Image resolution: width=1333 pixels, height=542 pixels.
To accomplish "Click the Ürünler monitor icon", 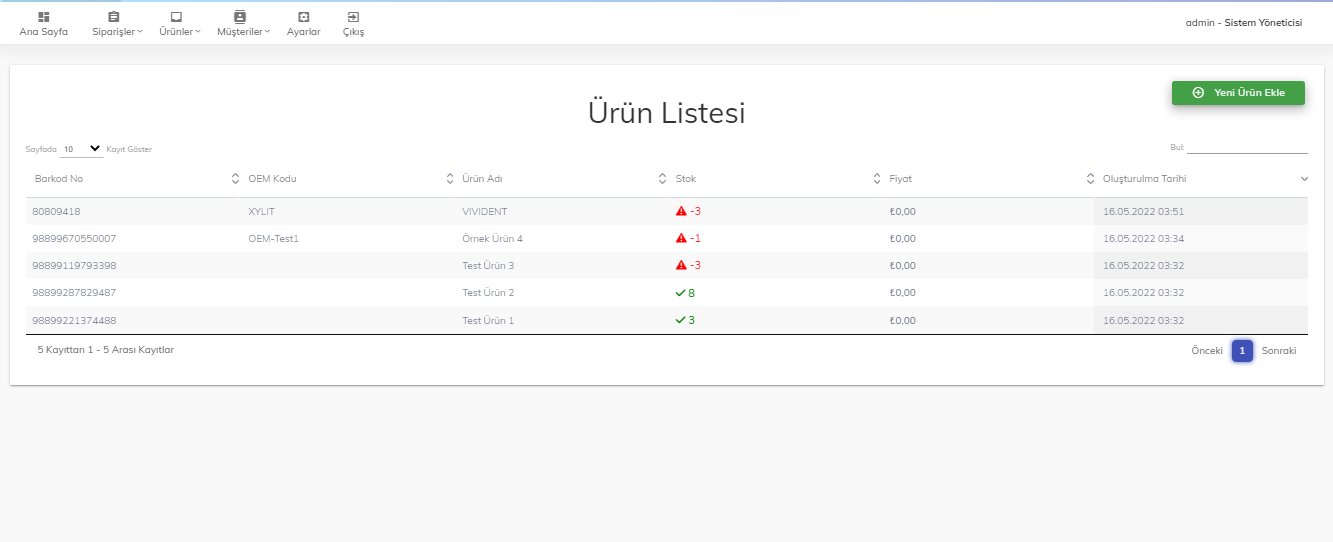I will [x=176, y=17].
